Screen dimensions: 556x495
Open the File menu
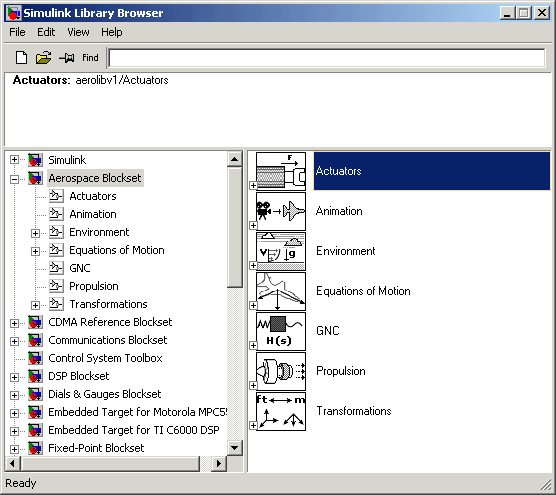(x=17, y=32)
